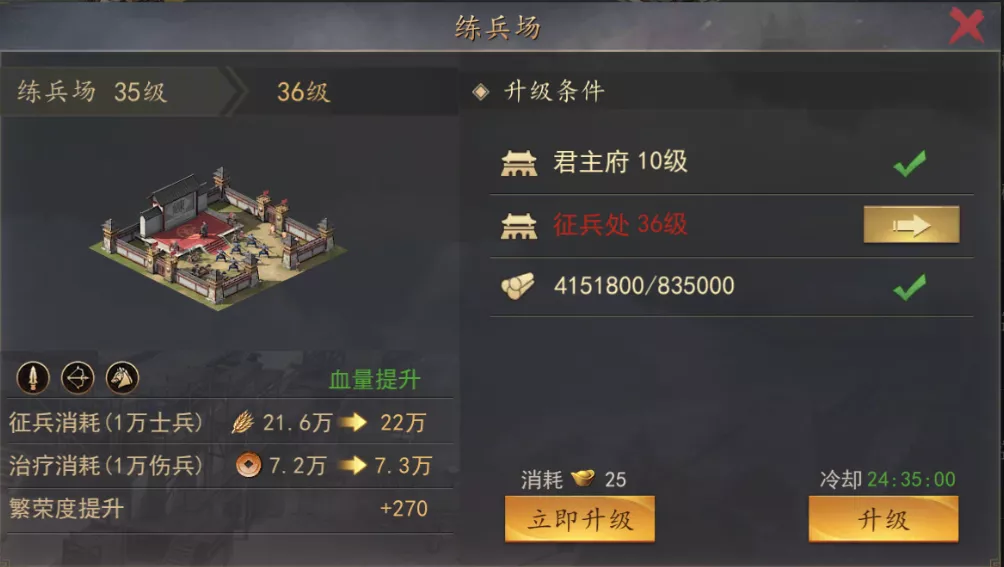This screenshot has width=1004, height=567.
Task: Click the grain icon in 征兵消耗 row
Action: tap(243, 422)
